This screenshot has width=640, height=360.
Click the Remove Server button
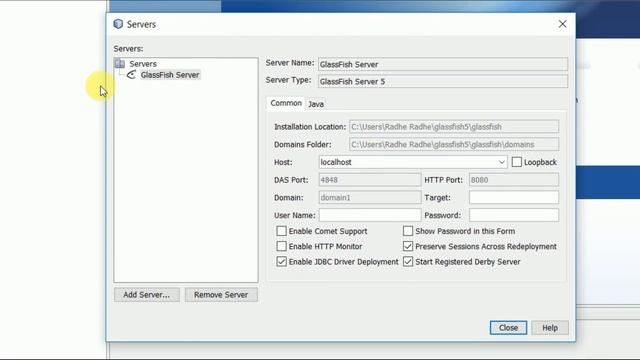point(221,295)
